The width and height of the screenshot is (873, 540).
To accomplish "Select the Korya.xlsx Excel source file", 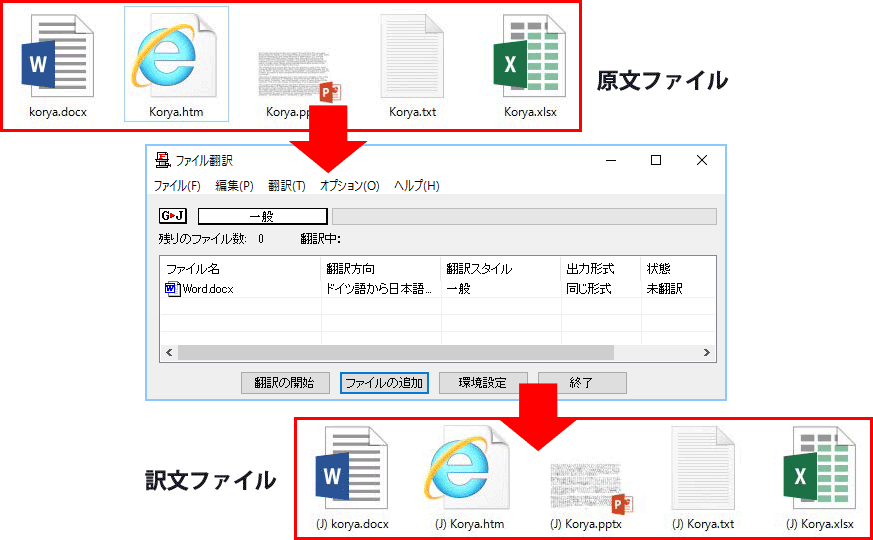I will pyautogui.click(x=530, y=66).
